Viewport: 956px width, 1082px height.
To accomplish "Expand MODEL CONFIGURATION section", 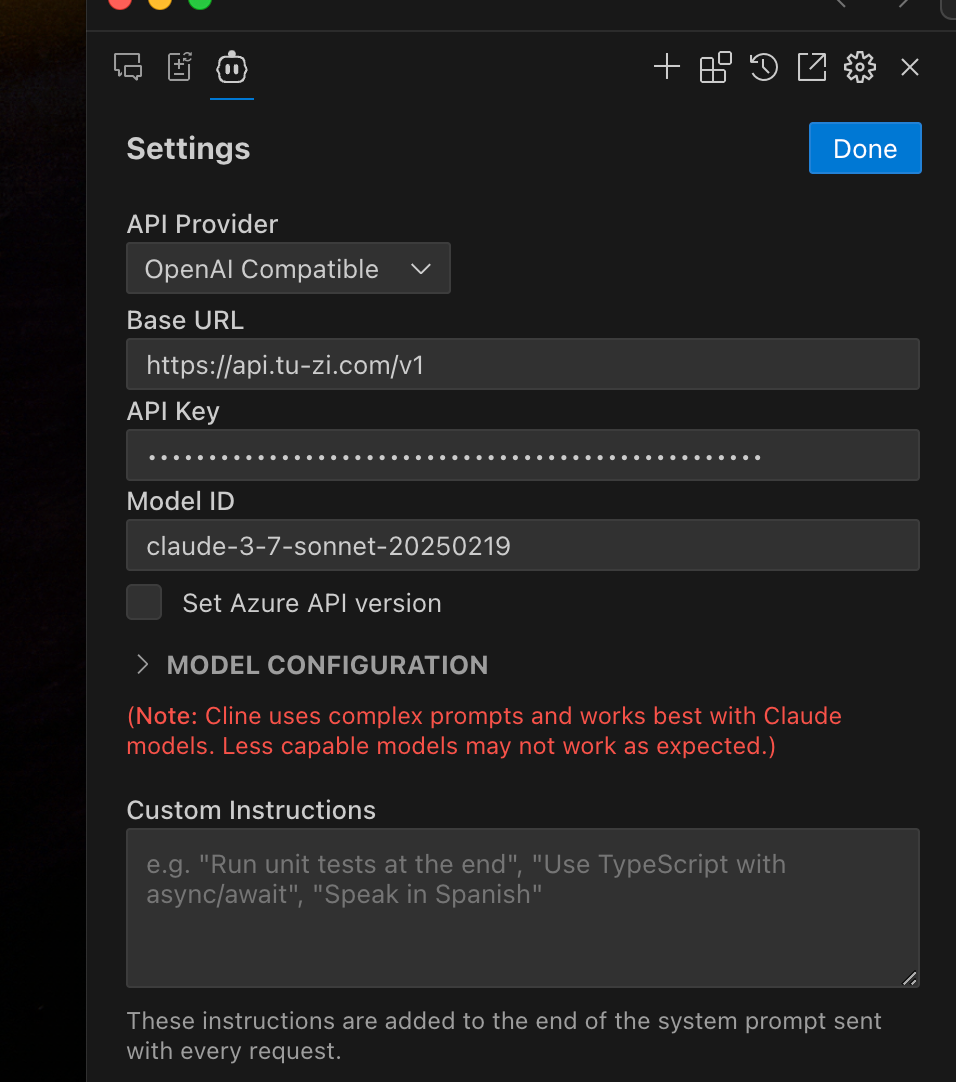I will point(327,665).
